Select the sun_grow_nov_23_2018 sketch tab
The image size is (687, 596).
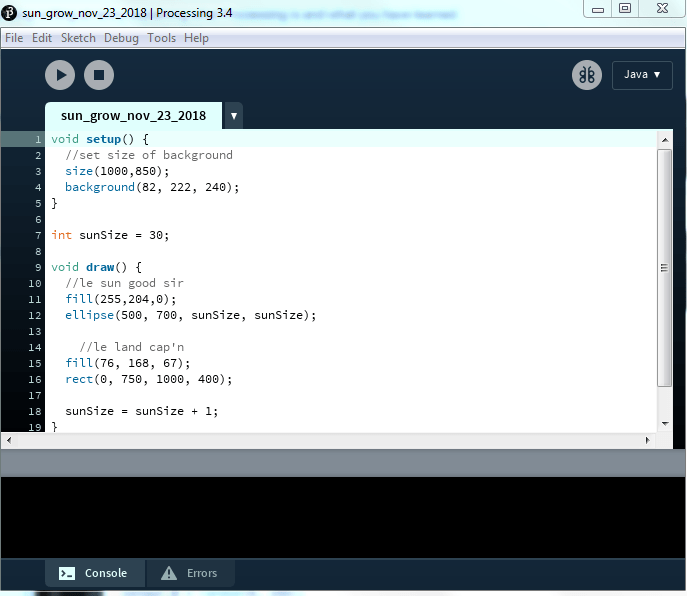[133, 116]
